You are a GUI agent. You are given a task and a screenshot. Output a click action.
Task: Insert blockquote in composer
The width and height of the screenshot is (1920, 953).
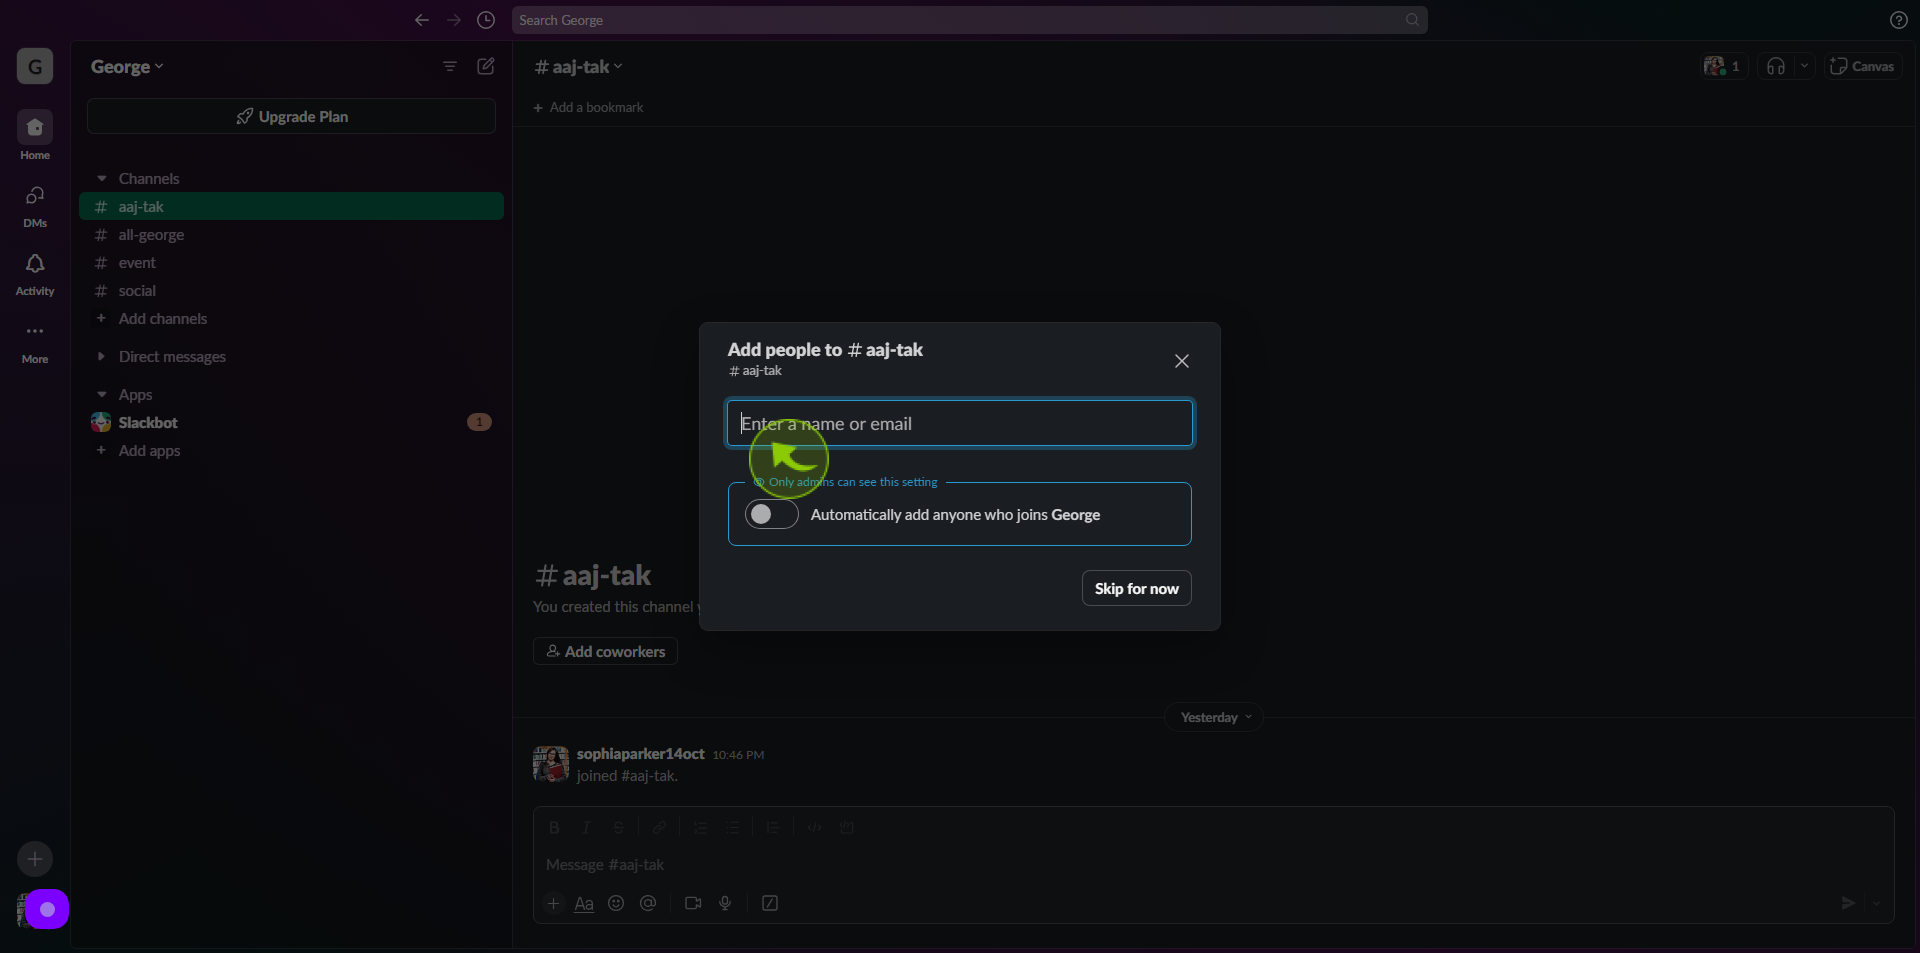773,827
